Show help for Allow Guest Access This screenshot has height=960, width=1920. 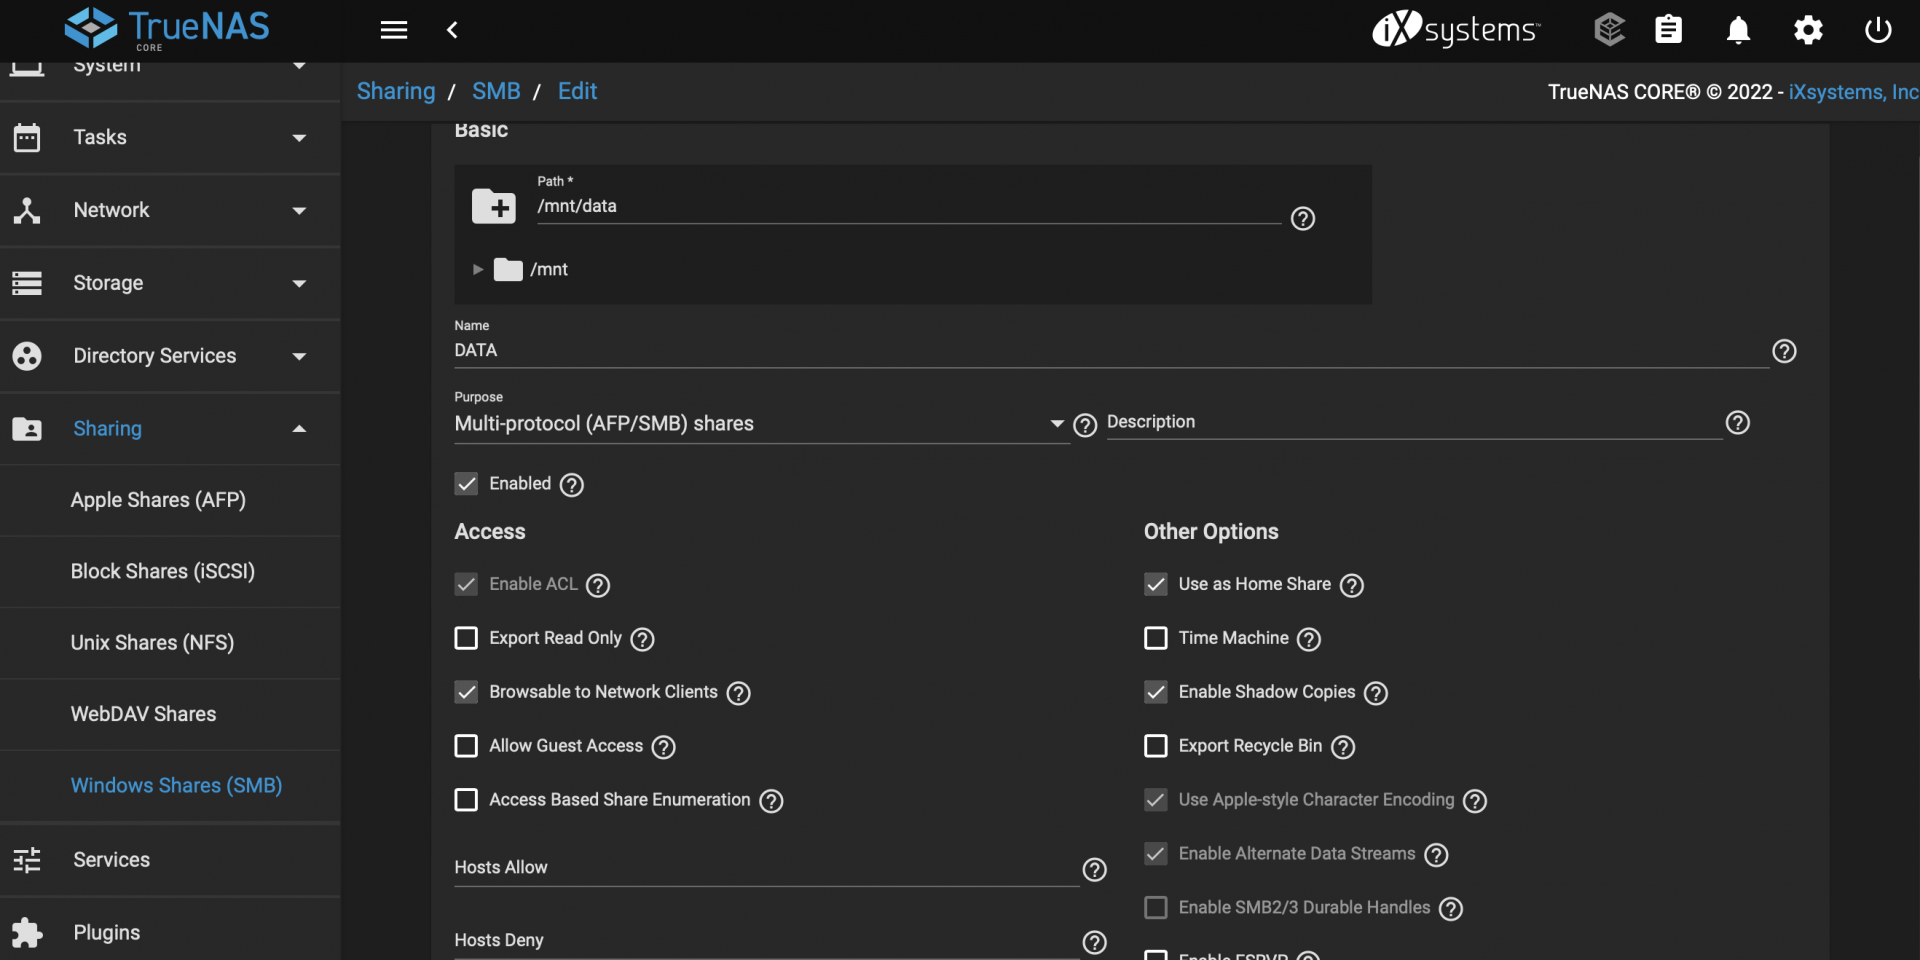(x=663, y=747)
